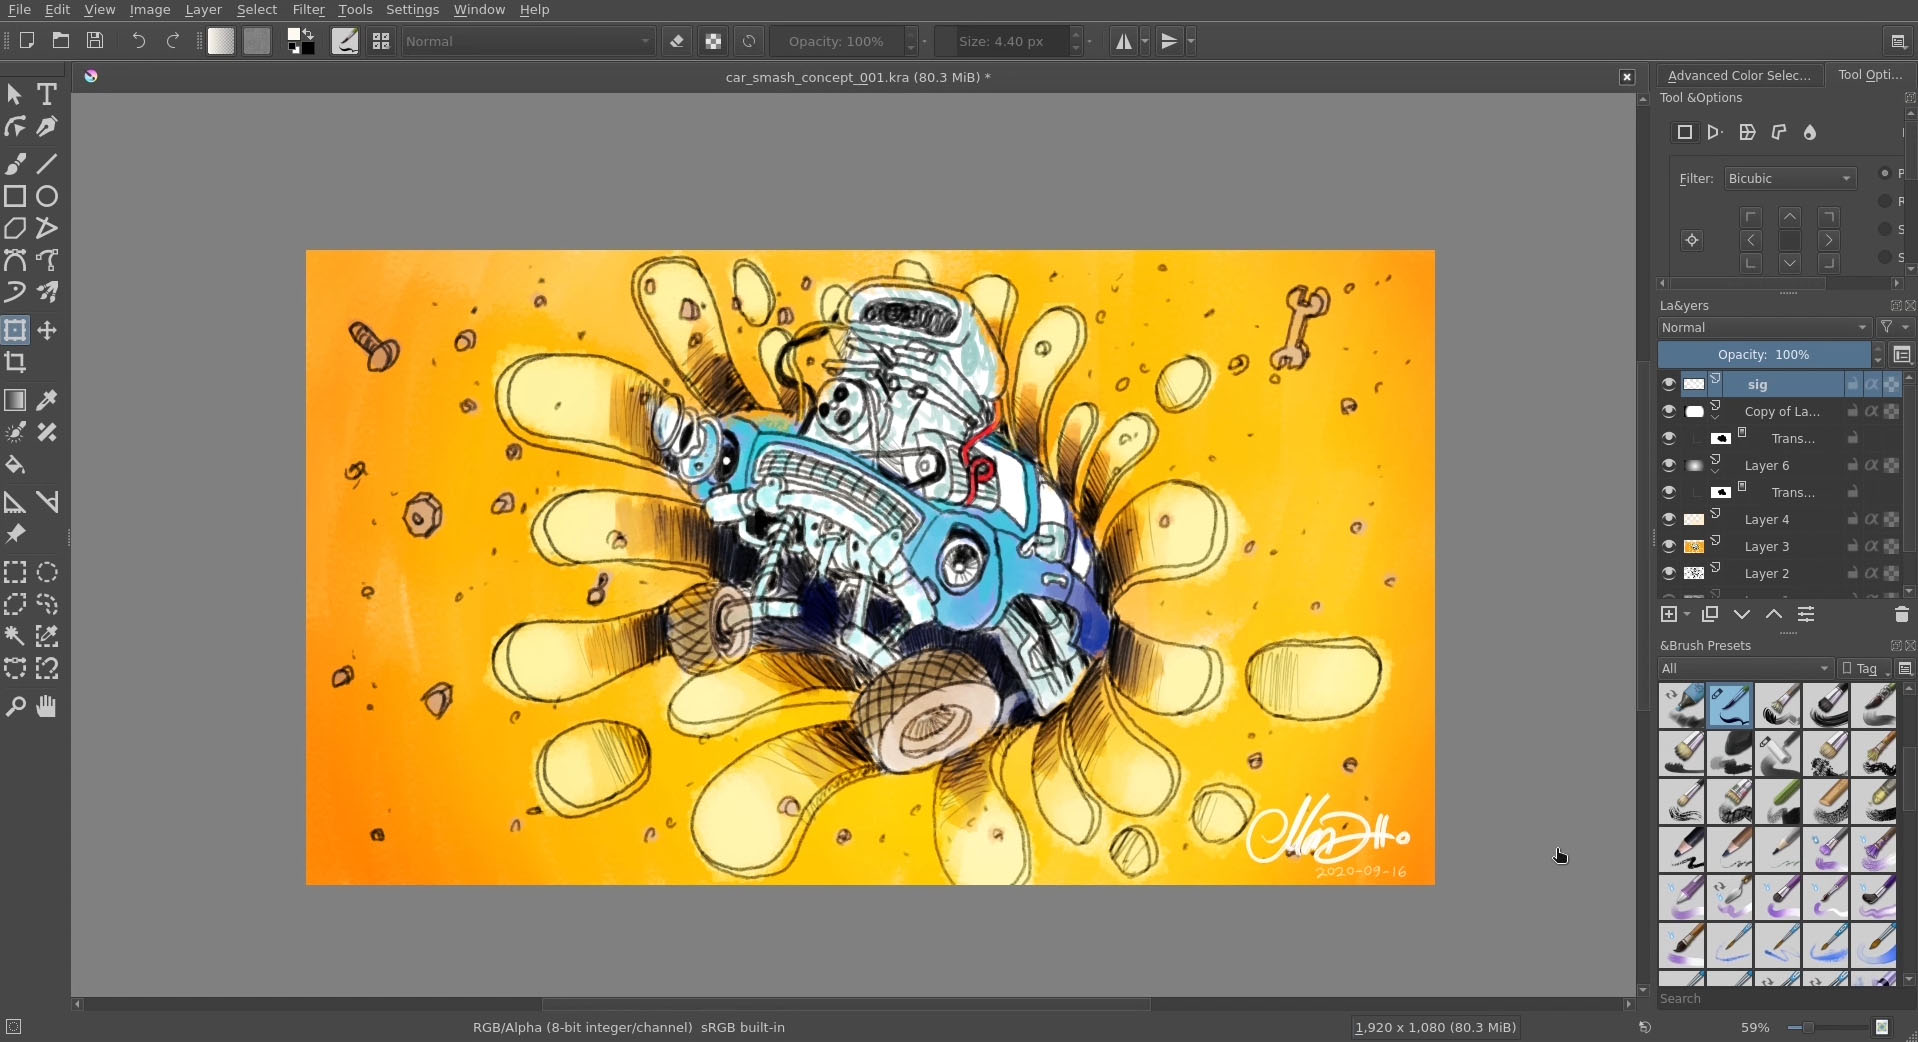Select the Rectangular Selection tool
This screenshot has height=1042, width=1918.
[x=16, y=572]
